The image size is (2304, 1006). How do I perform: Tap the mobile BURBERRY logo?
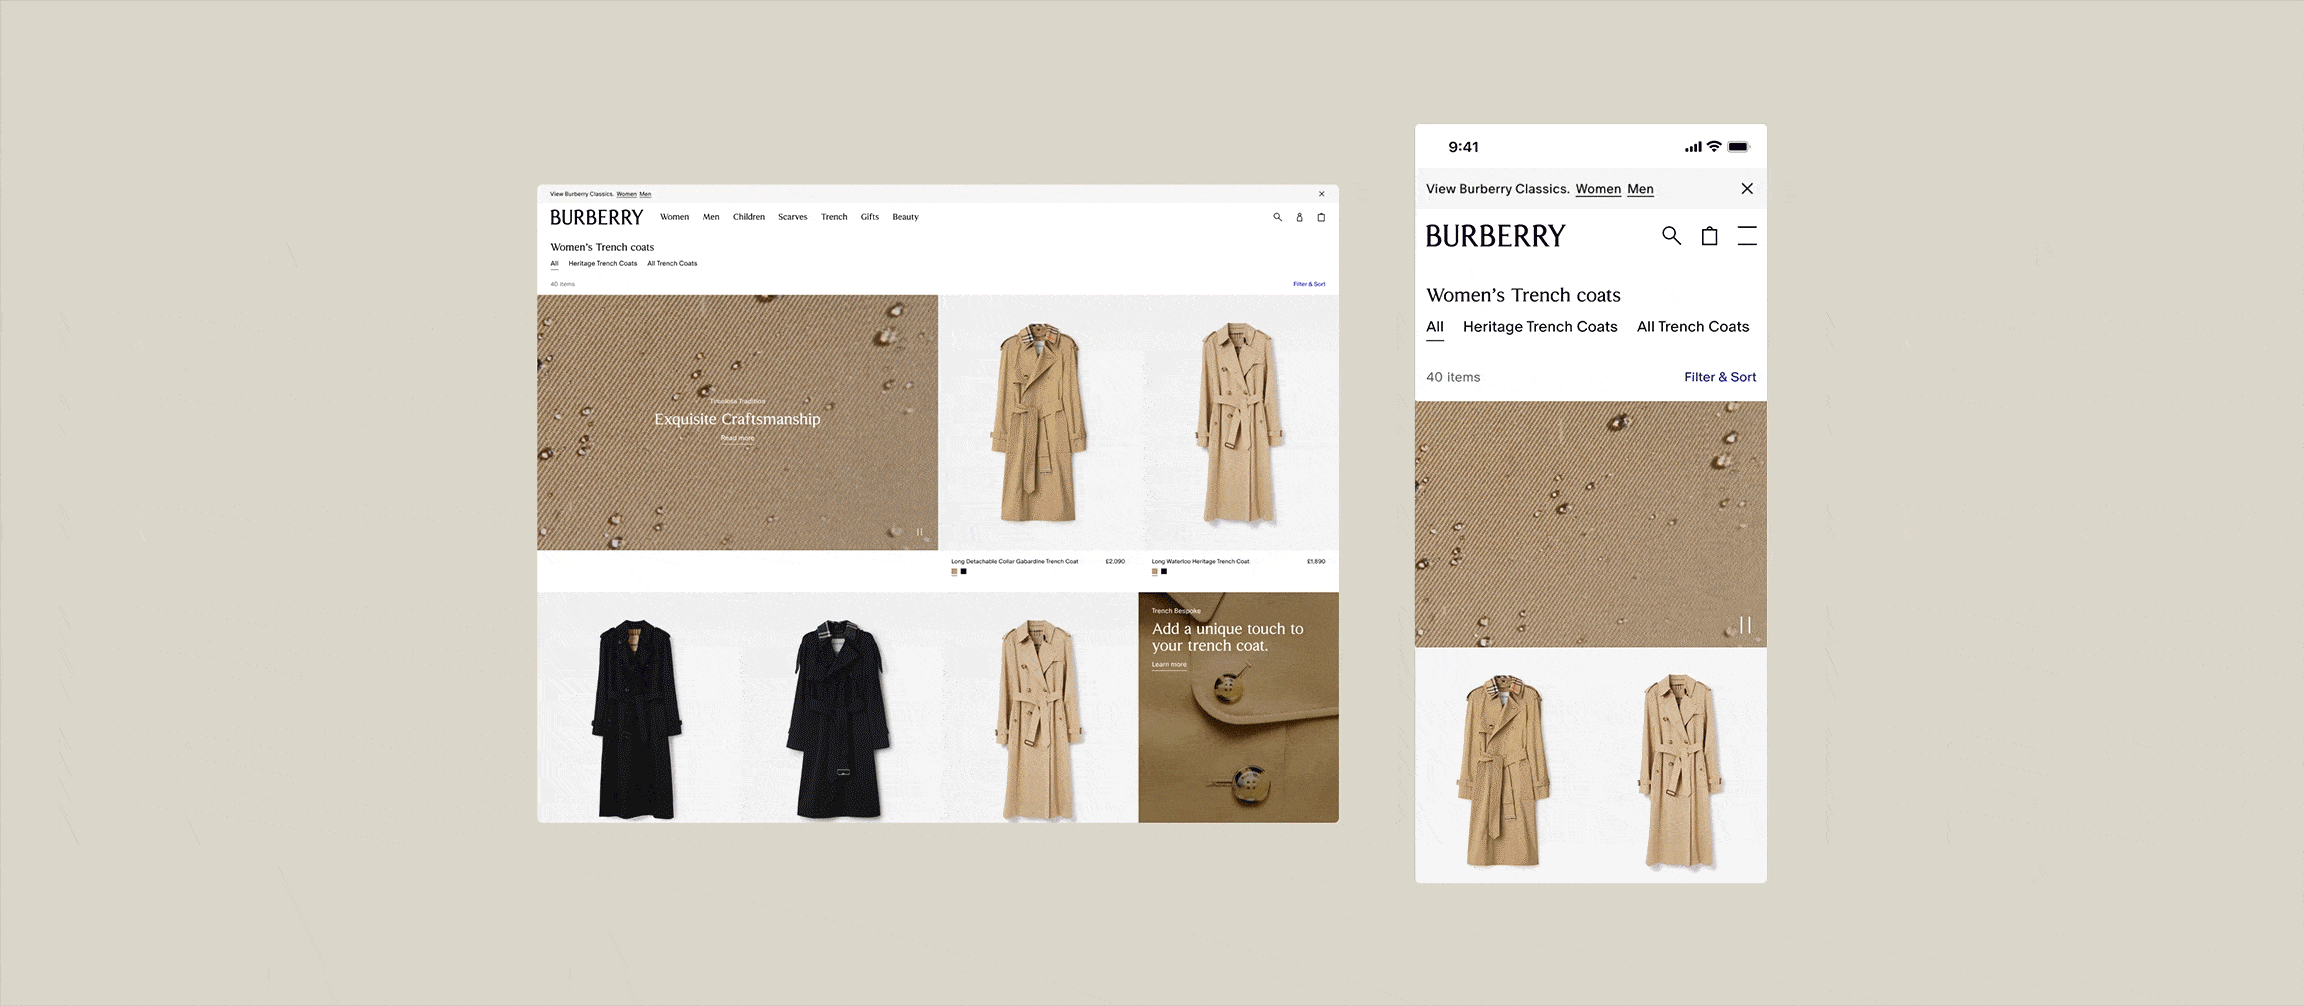click(1495, 236)
